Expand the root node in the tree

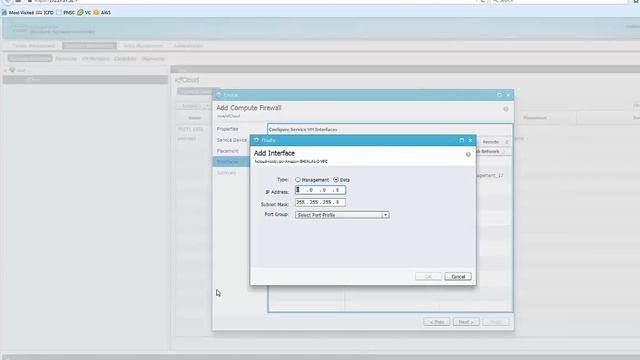click(x=5, y=70)
